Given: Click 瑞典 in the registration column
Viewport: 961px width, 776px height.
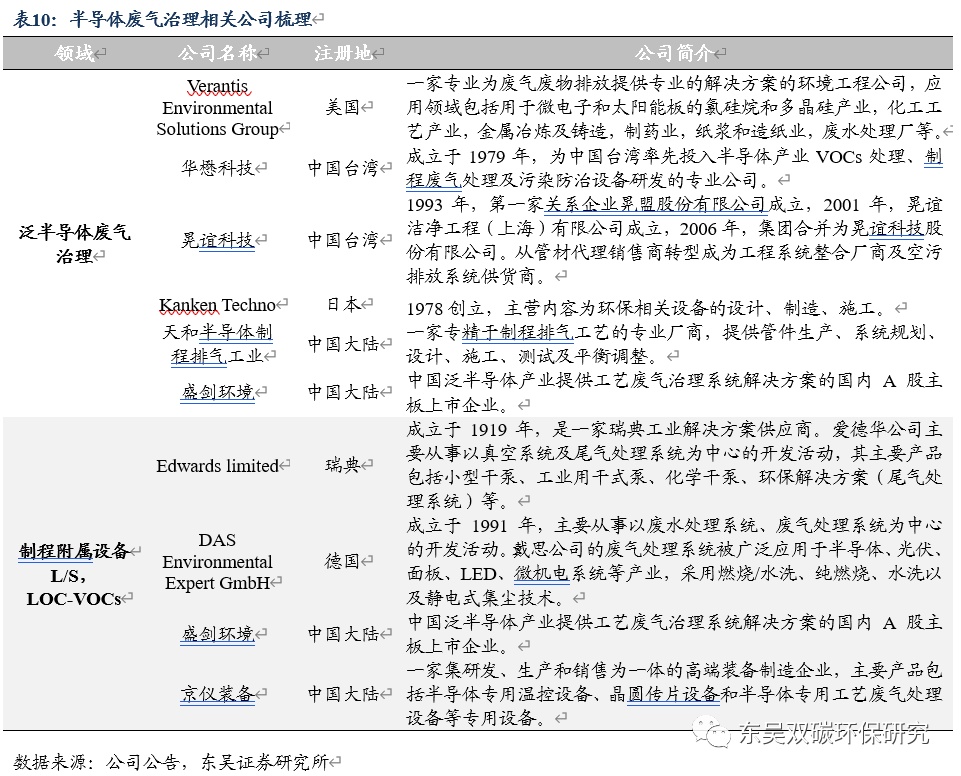Looking at the screenshot, I should coord(343,465).
